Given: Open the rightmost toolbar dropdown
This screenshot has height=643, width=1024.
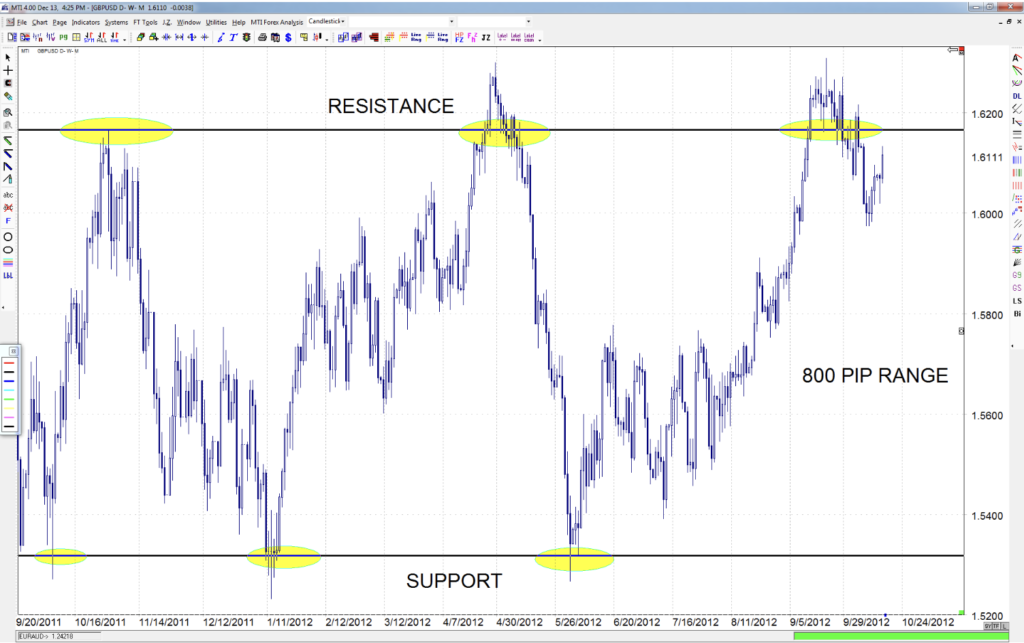Looking at the screenshot, I should [x=528, y=21].
